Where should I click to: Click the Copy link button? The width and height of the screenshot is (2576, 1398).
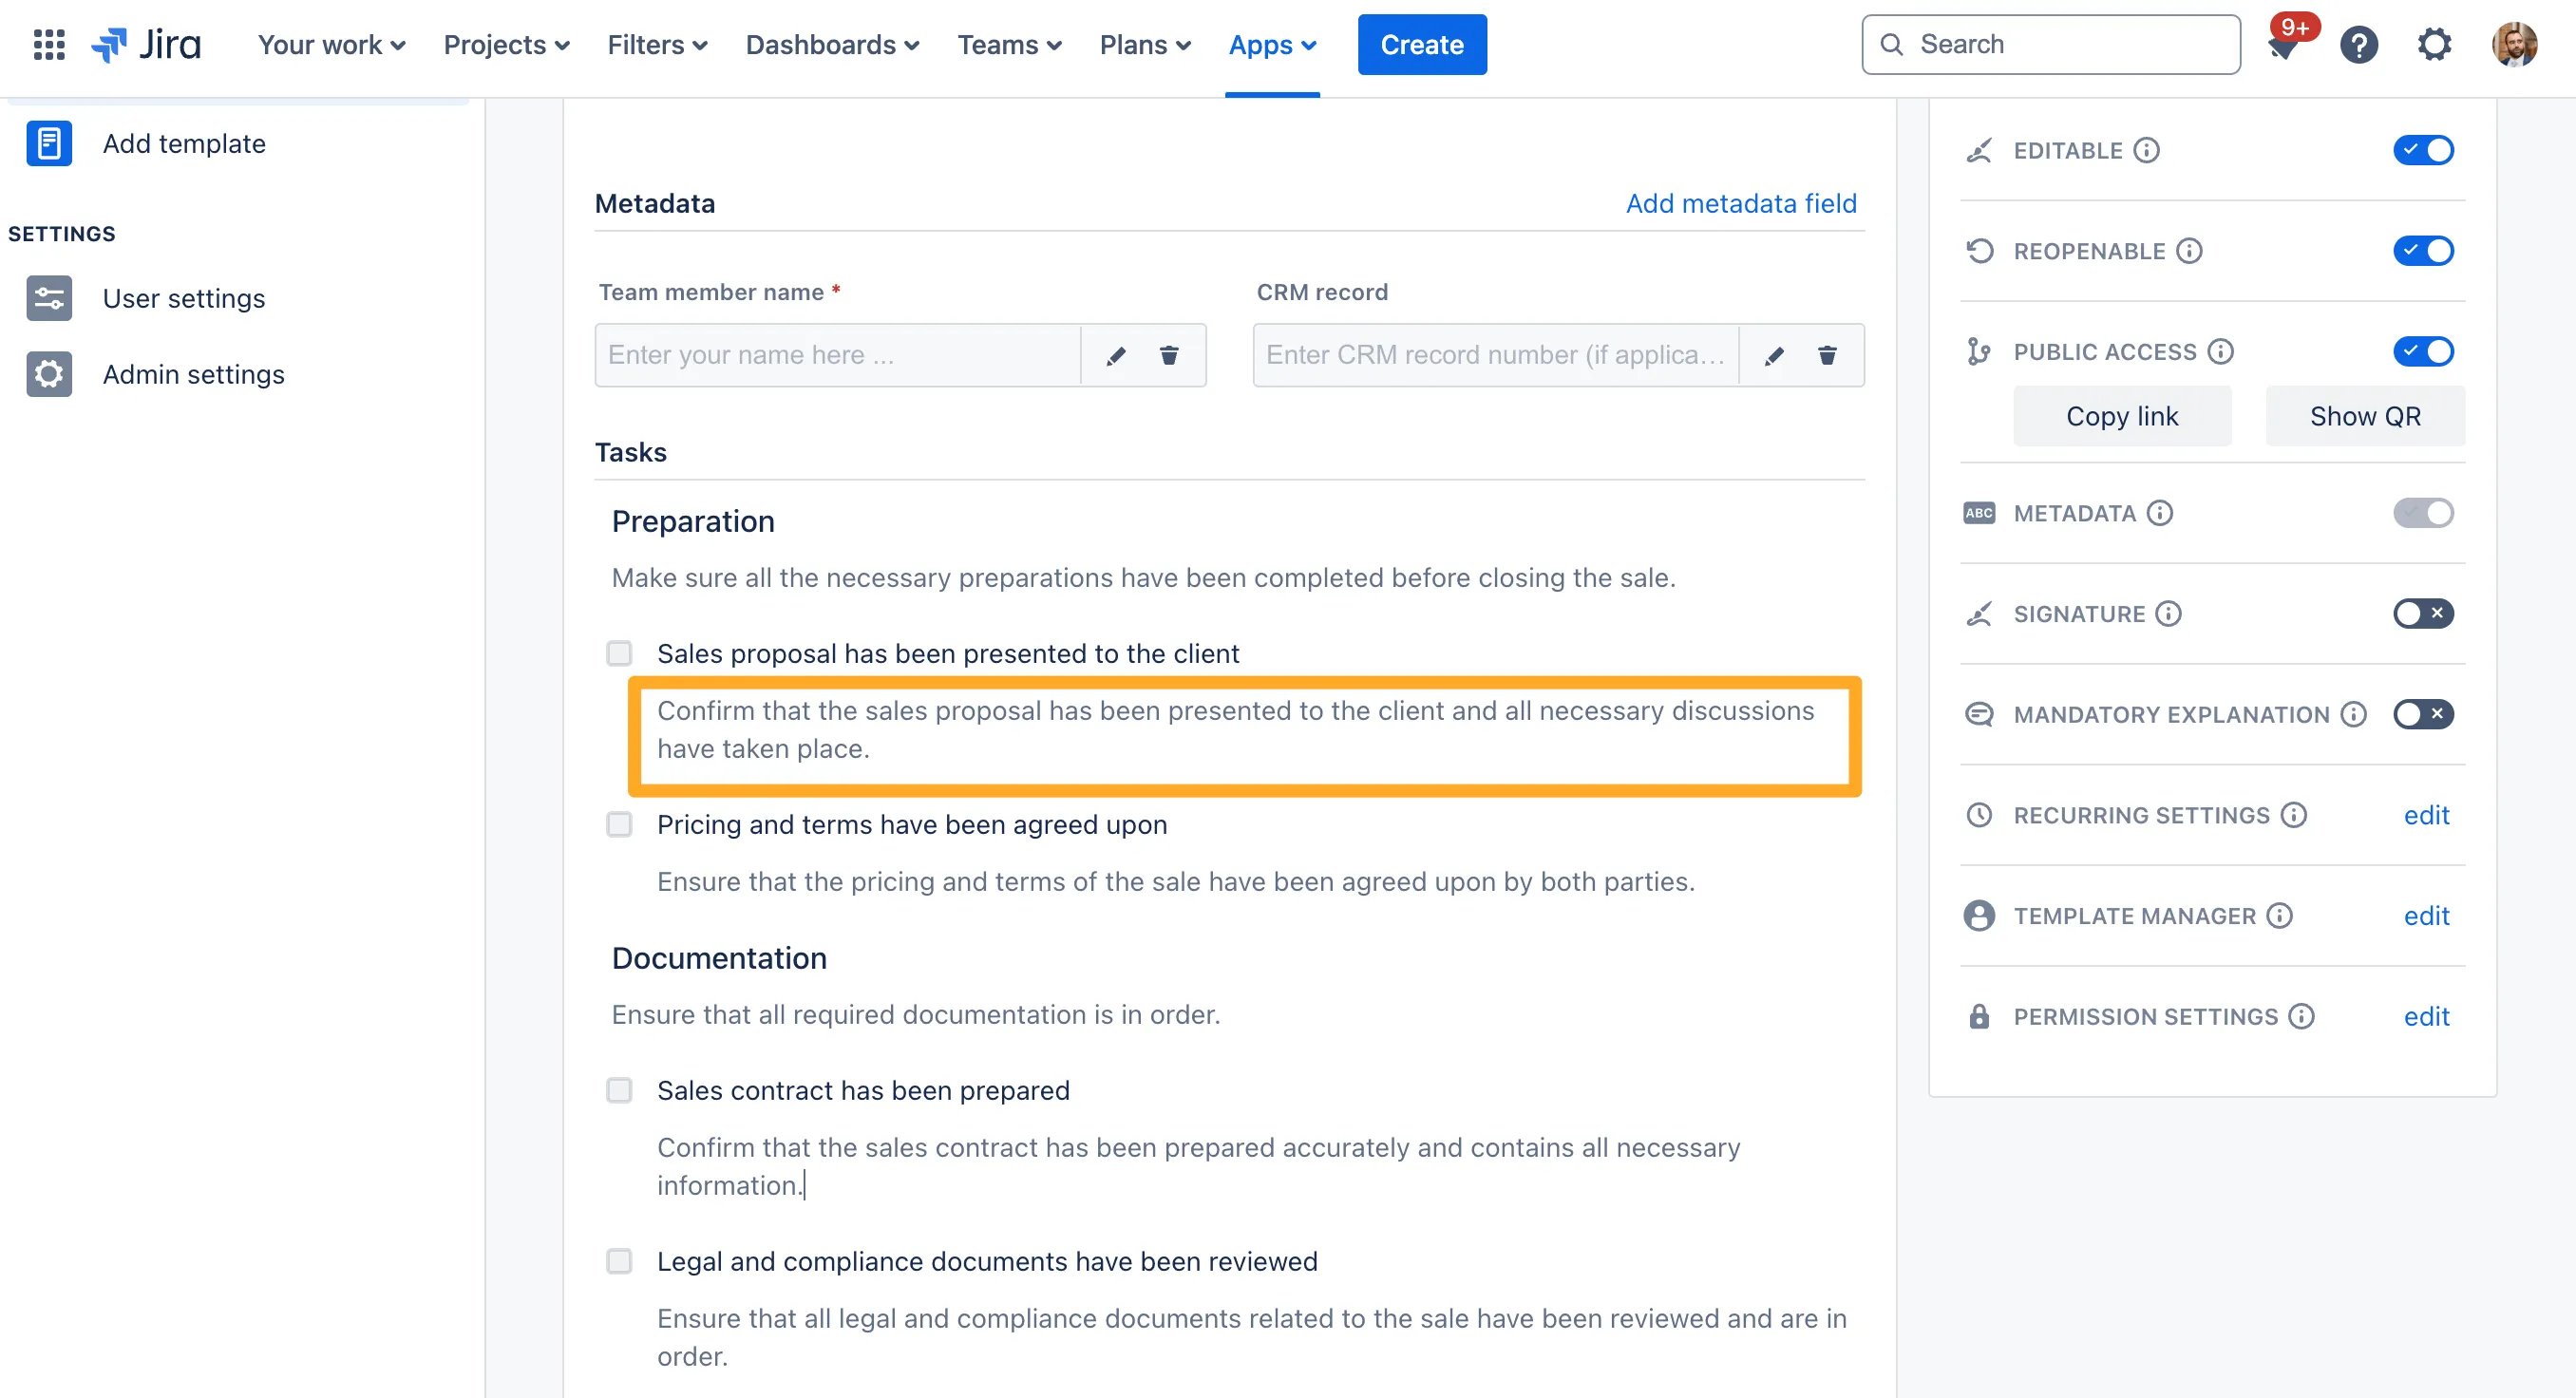(2121, 416)
